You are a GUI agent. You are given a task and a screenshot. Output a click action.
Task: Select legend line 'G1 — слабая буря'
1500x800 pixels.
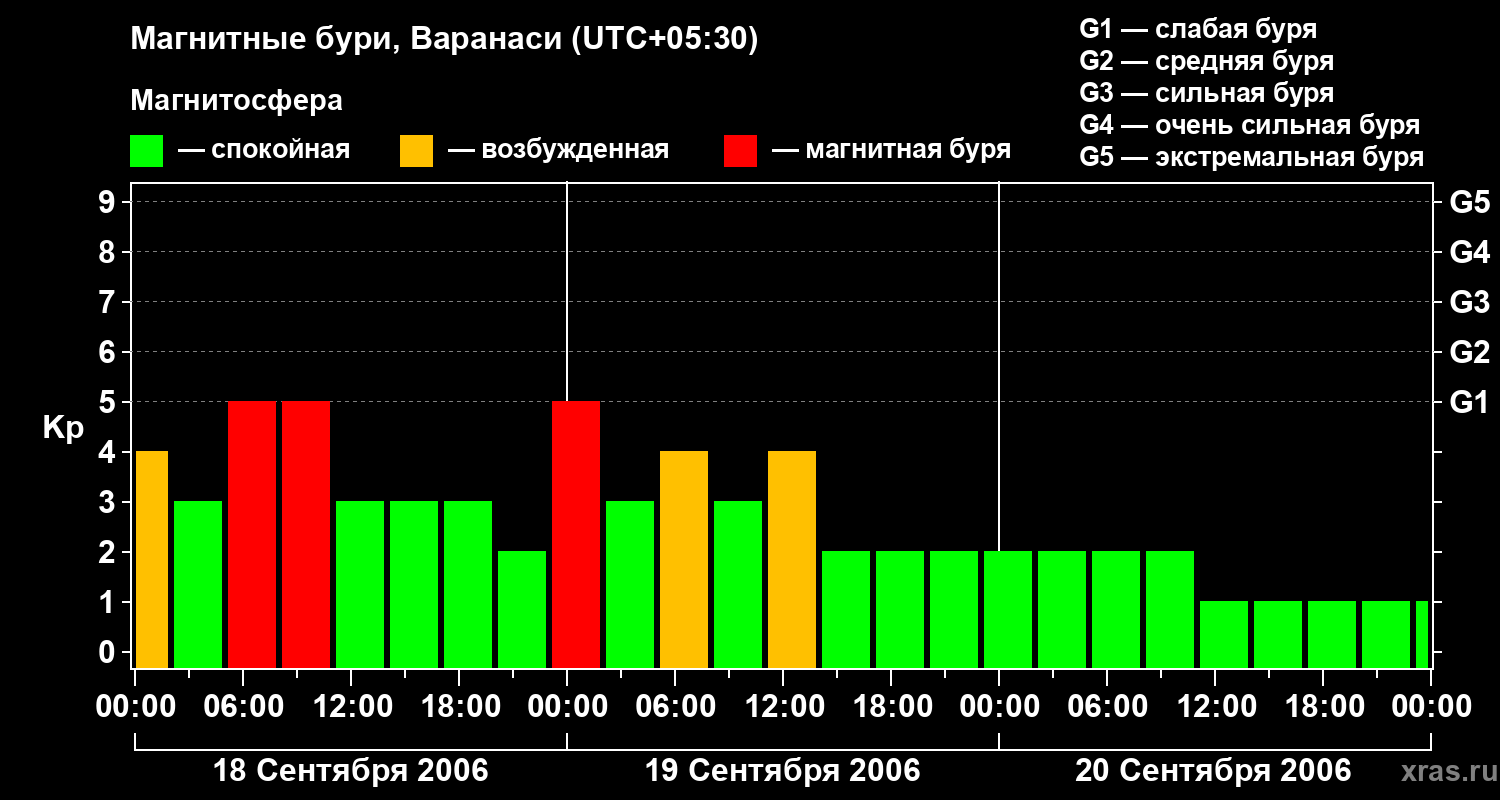tap(1198, 29)
